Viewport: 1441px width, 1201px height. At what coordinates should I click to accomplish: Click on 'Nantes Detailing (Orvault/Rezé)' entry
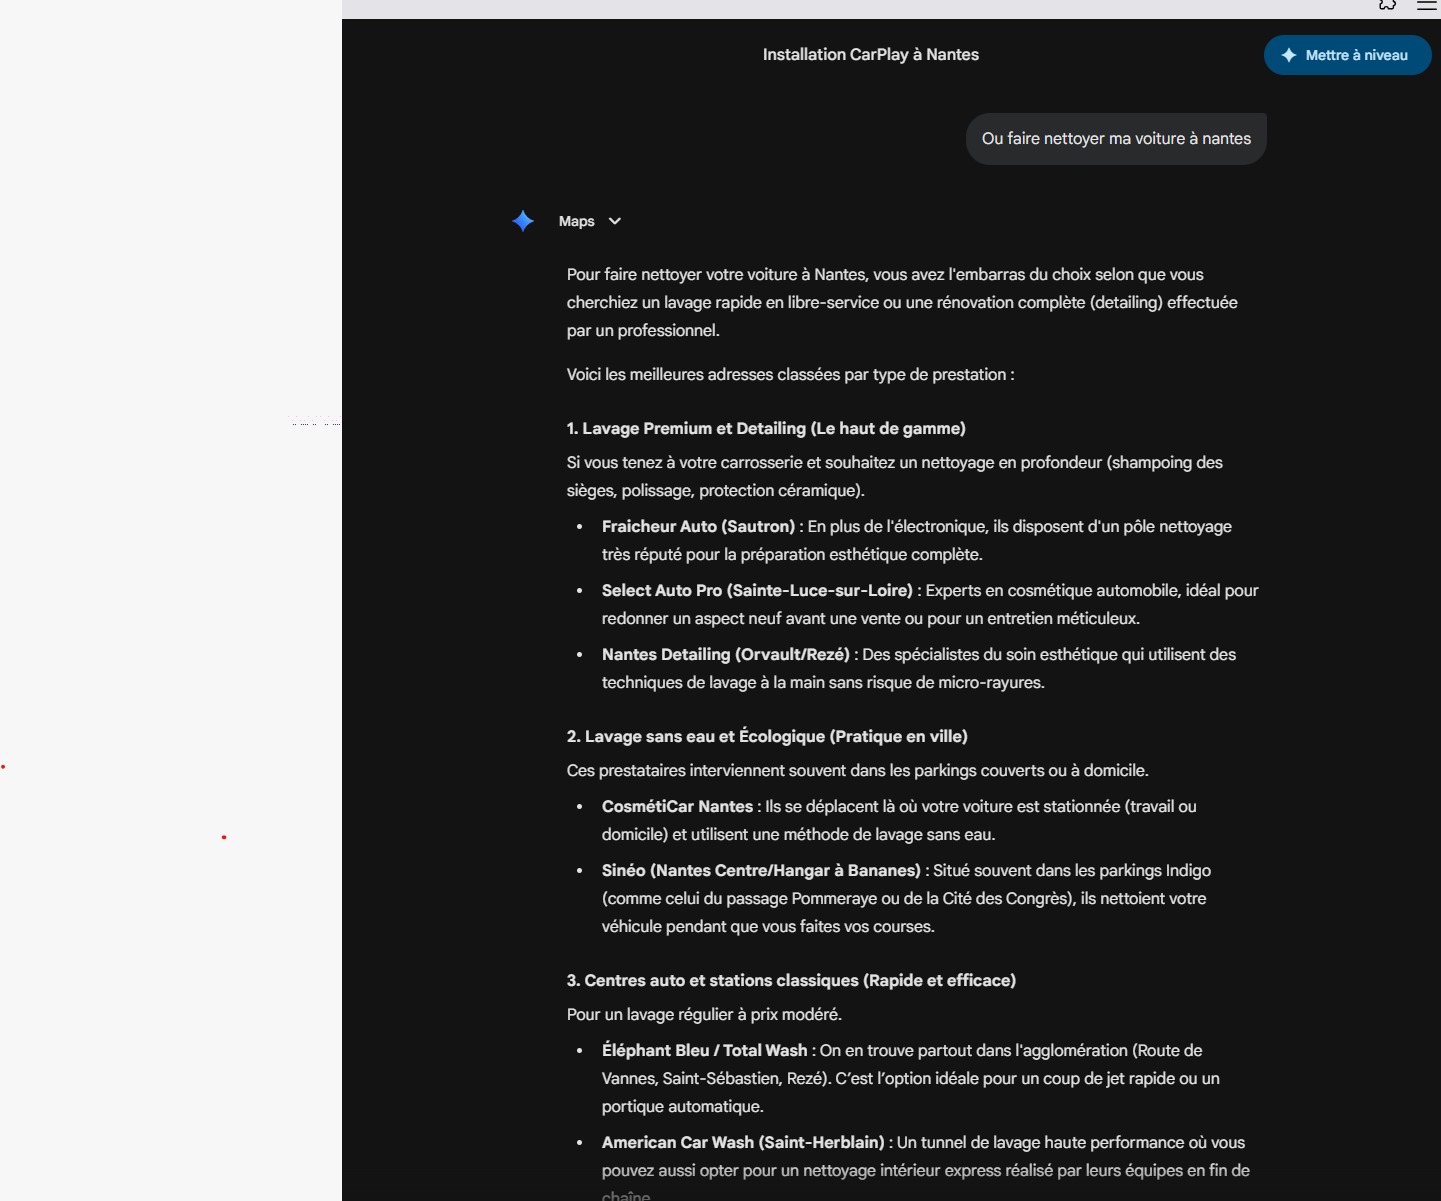725,654
